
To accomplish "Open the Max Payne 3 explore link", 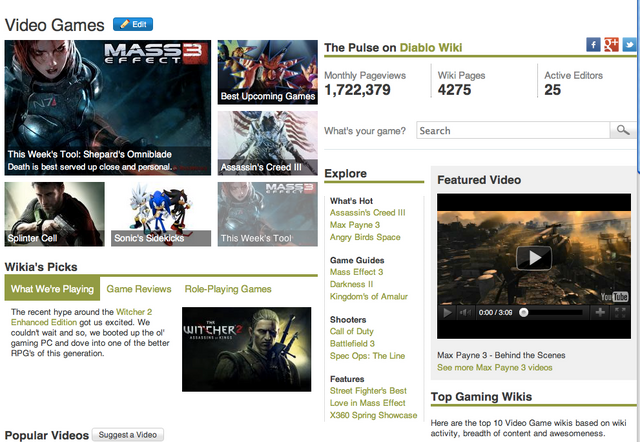I will pyautogui.click(x=355, y=225).
